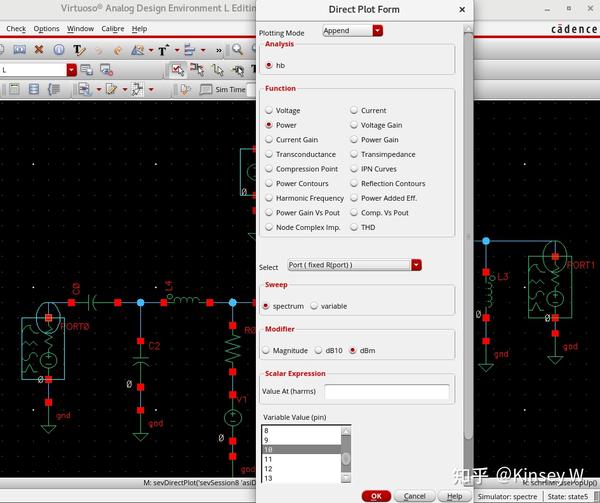Click the select instance pins cursor icon
600x503 pixels.
click(197, 70)
